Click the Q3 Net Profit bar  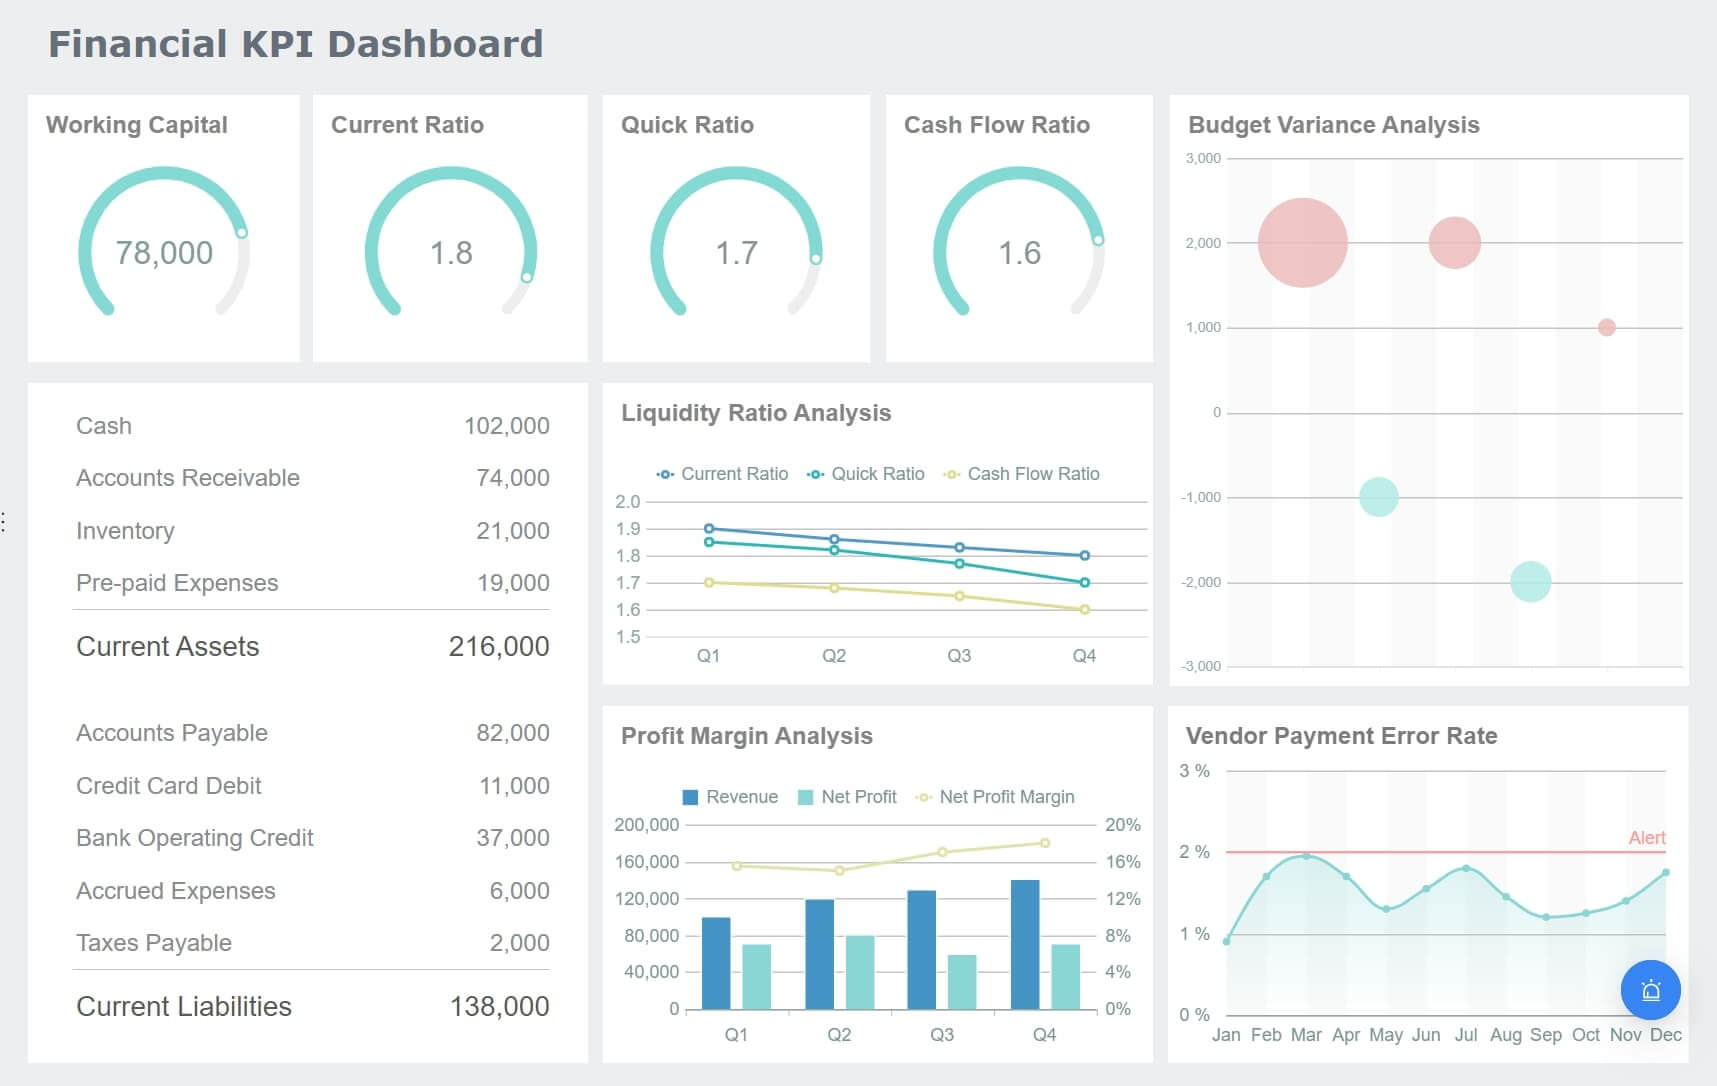tap(962, 982)
